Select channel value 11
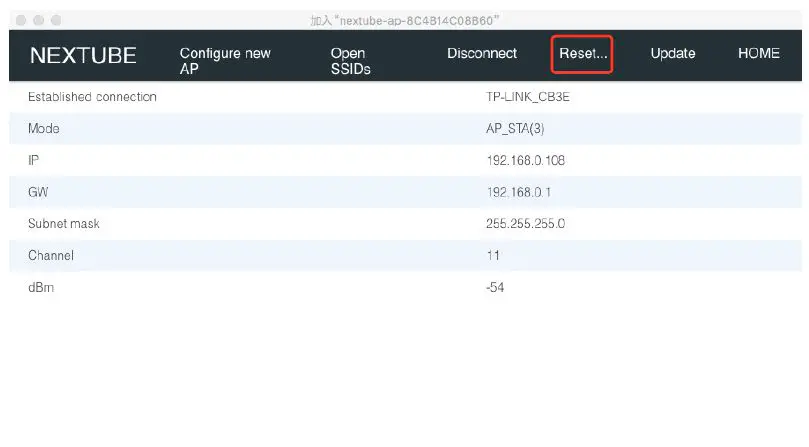 pos(493,256)
